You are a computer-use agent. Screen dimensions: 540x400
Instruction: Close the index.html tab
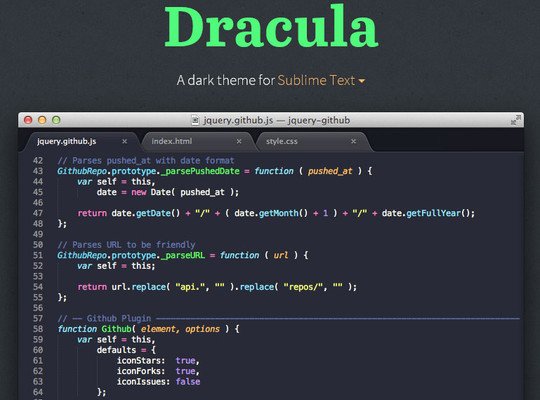239,141
